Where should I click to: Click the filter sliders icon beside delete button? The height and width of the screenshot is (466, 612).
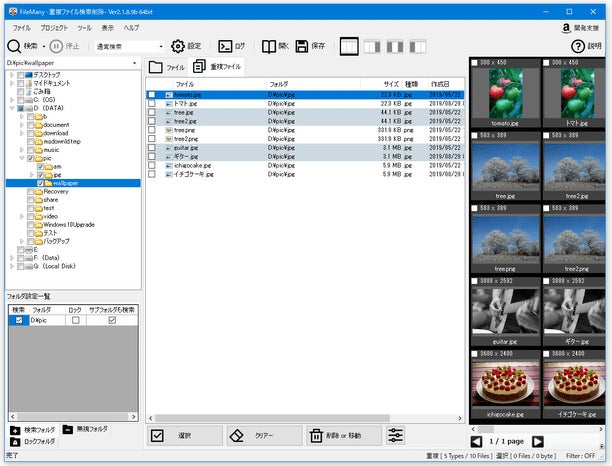click(x=397, y=435)
